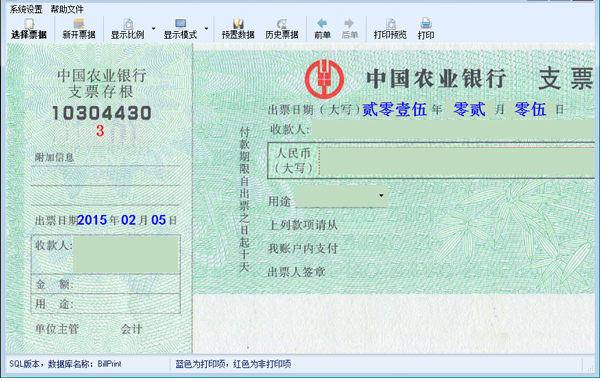The height and width of the screenshot is (381, 601).
Task: Click the 收款人 field on the cheque
Action: [x=453, y=130]
